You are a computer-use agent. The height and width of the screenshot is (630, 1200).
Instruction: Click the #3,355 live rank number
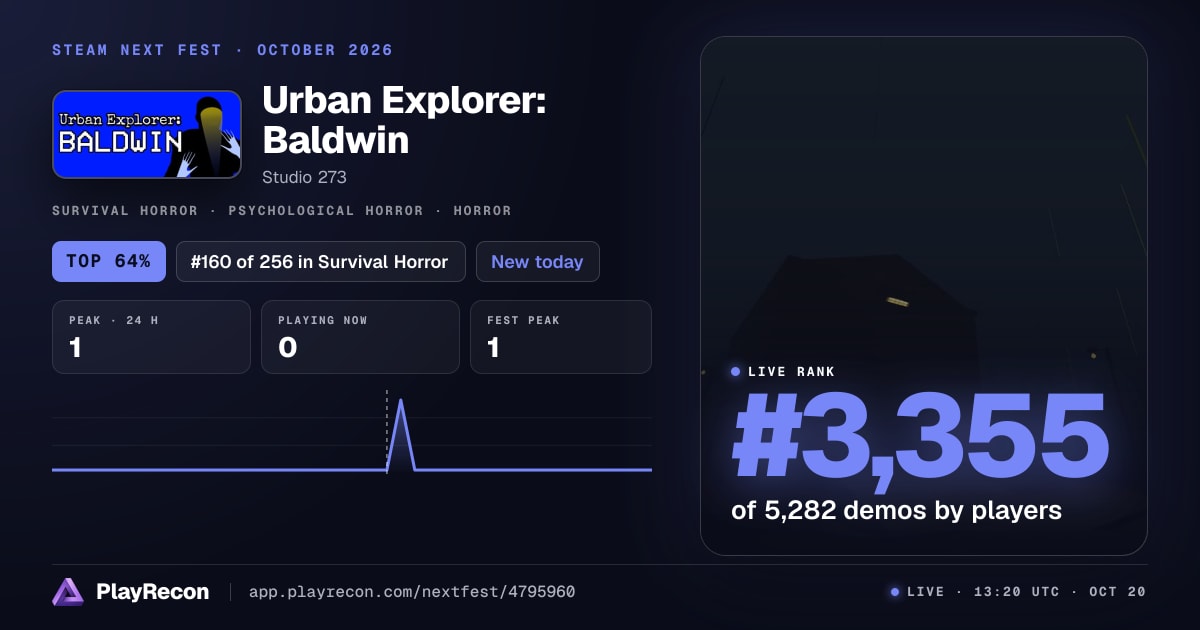click(920, 437)
